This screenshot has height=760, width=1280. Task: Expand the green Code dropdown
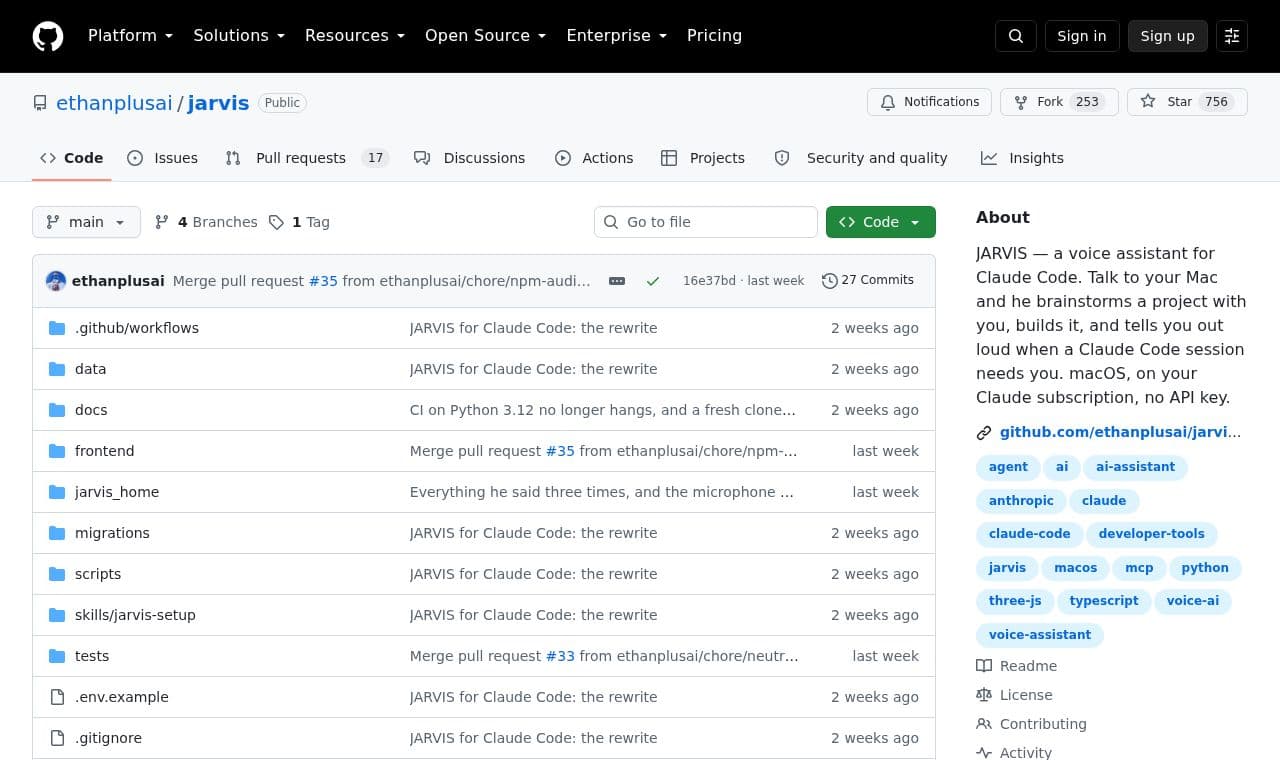pos(881,222)
